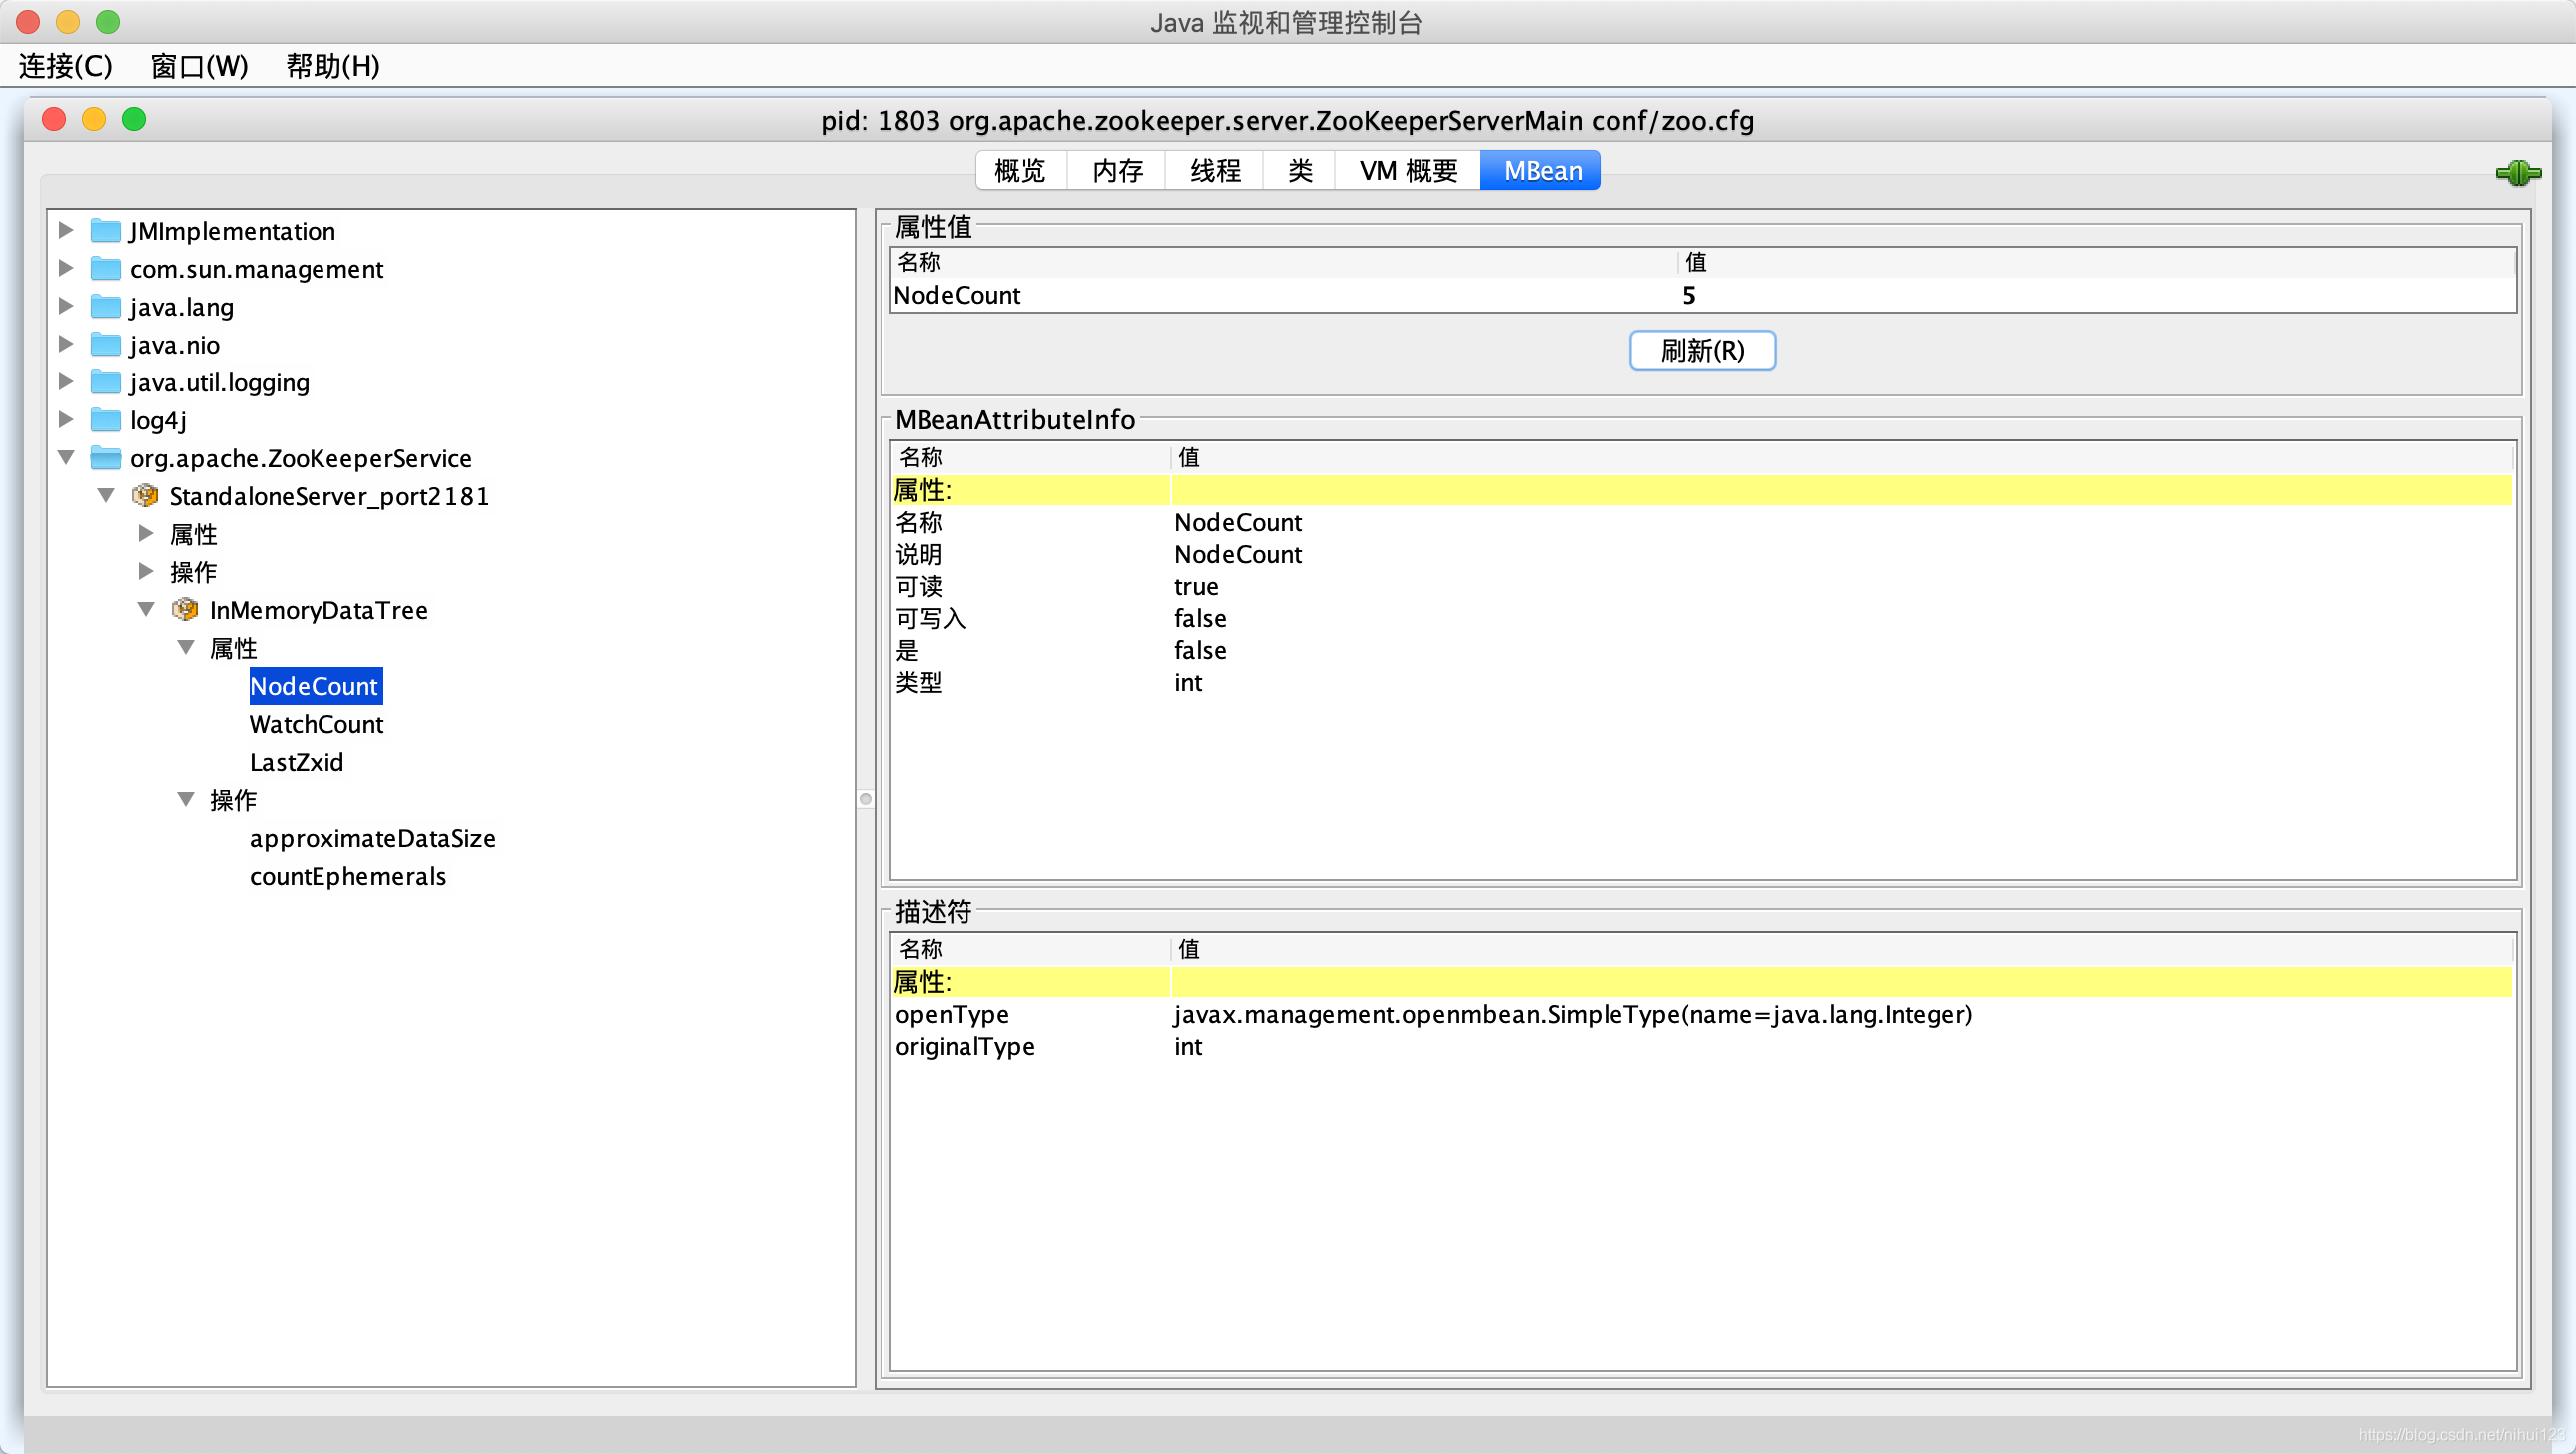Click the yellow 属性: row in 描述符
The image size is (2576, 1454).
coord(1701,982)
